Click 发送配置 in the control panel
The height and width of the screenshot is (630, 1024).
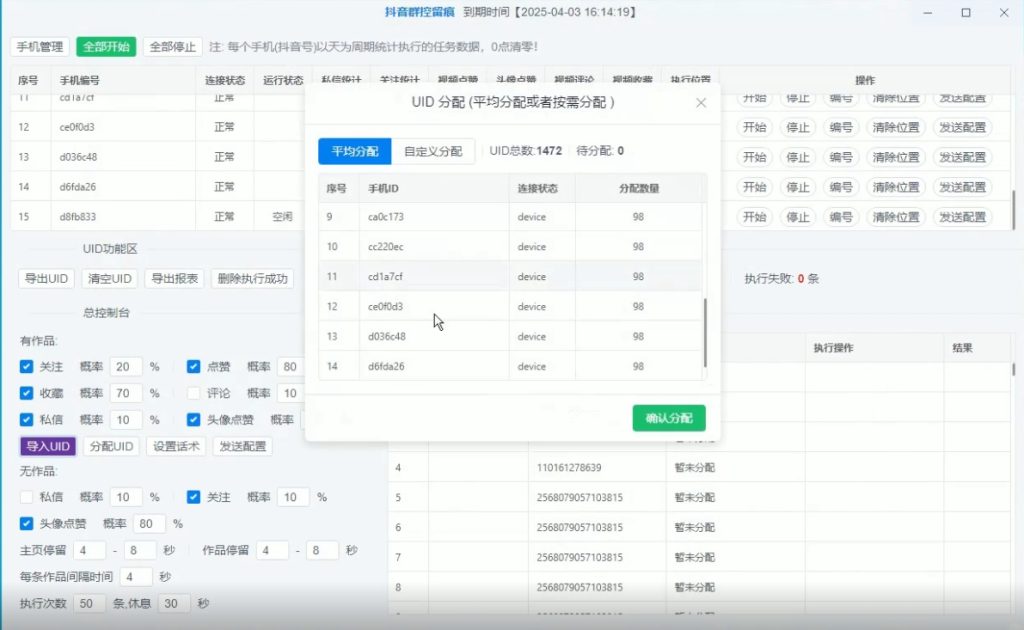coord(243,446)
